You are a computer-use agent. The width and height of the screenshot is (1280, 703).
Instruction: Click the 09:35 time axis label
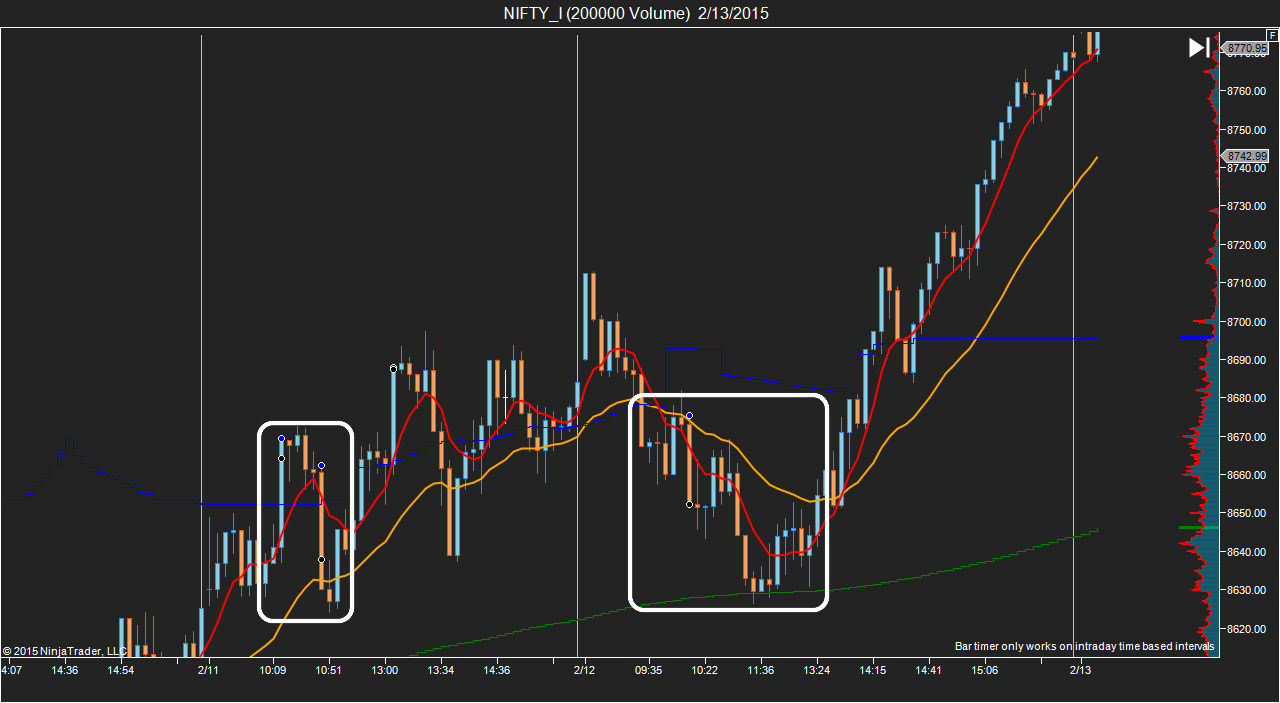[x=649, y=670]
